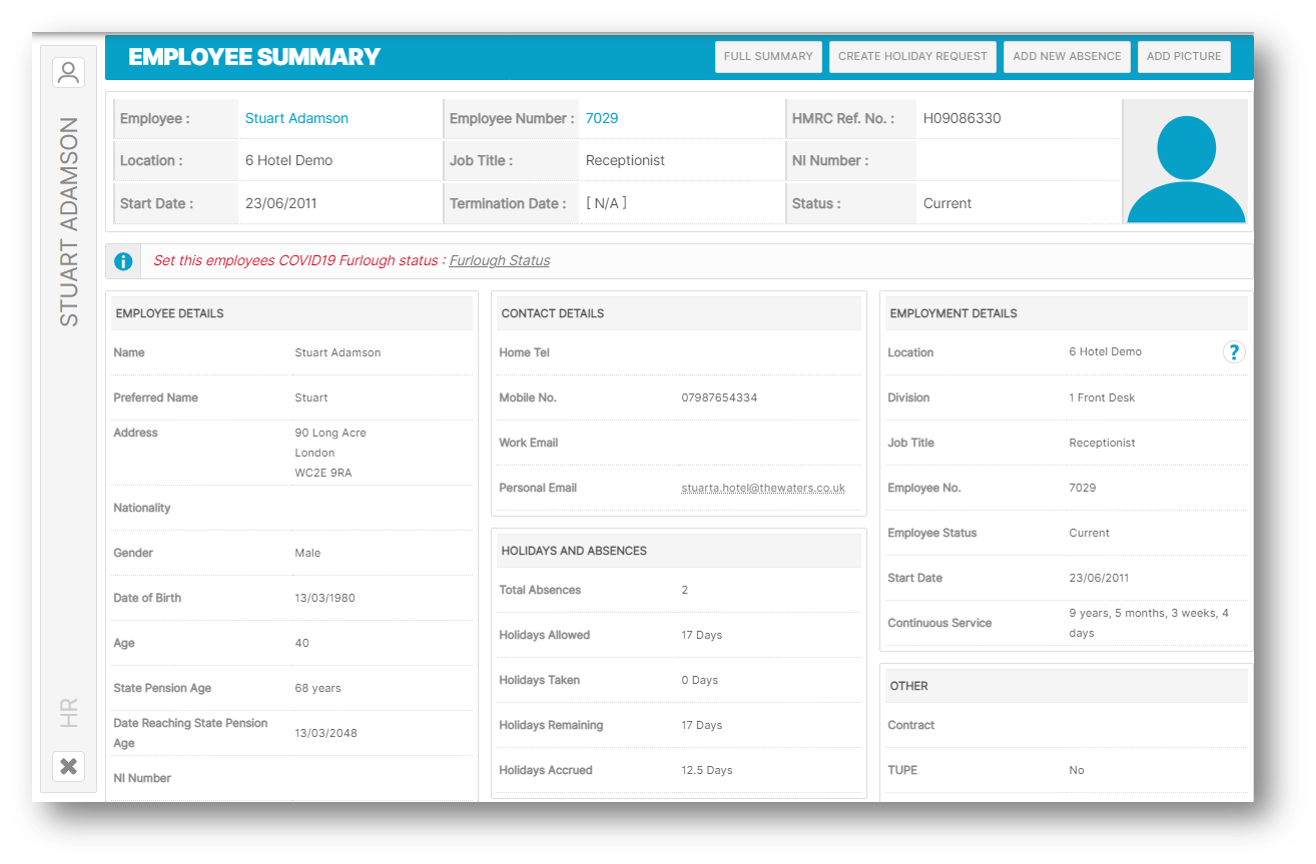Click employee number 7029 link
Image resolution: width=1316 pixels, height=864 pixels.
coord(601,118)
